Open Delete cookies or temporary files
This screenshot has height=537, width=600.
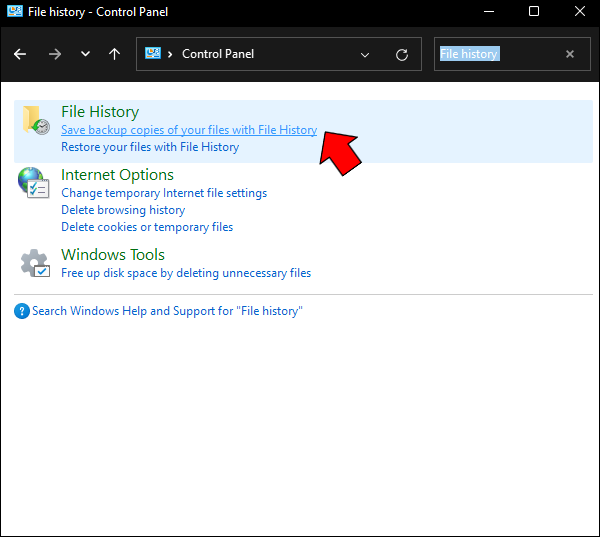(147, 227)
